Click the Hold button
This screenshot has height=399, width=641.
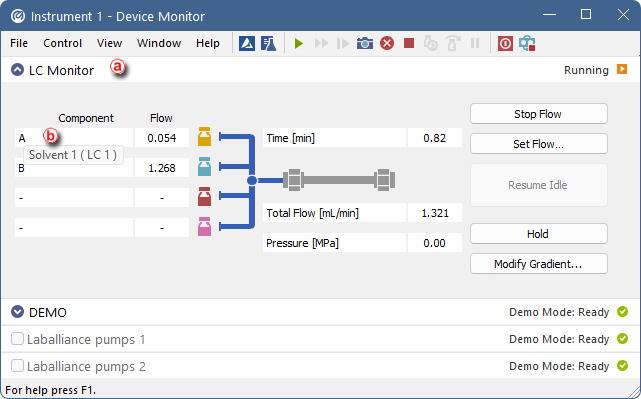coord(539,234)
